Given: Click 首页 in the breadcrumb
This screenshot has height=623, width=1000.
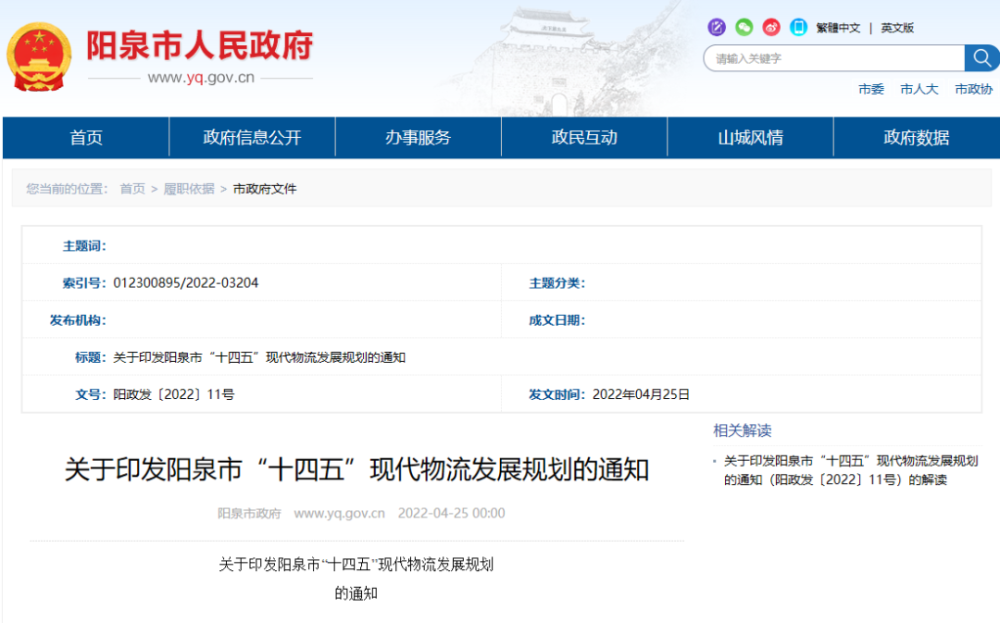Looking at the screenshot, I should click(x=133, y=189).
